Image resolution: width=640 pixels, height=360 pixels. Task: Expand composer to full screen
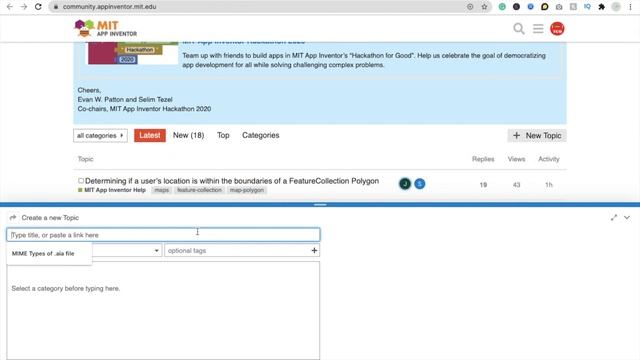[614, 218]
